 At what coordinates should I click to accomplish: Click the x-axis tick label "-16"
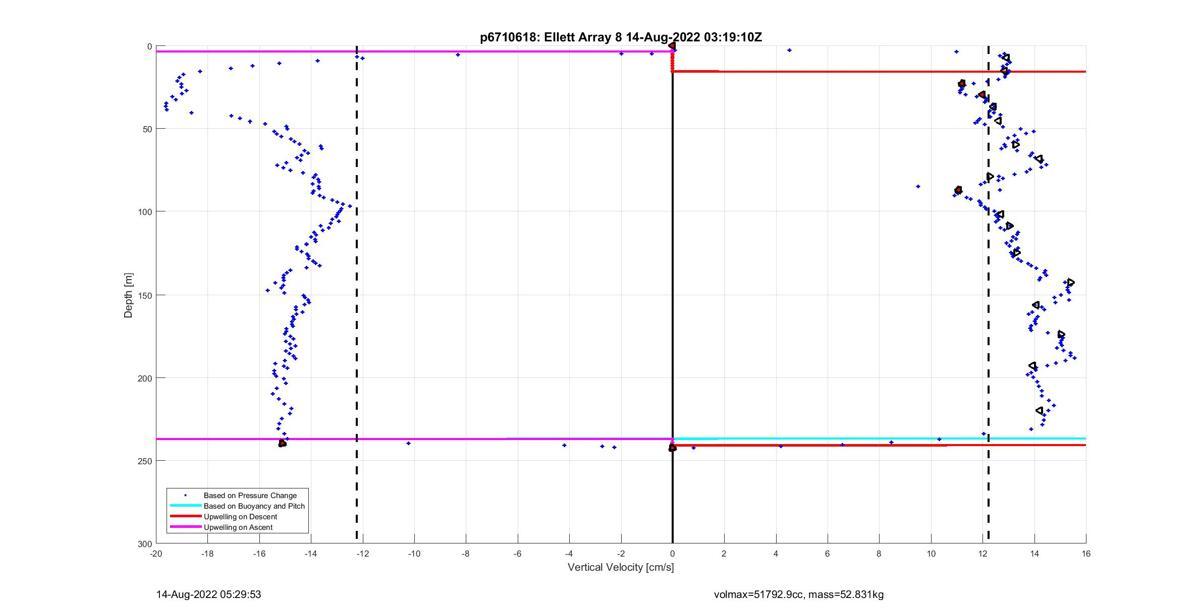pyautogui.click(x=259, y=553)
